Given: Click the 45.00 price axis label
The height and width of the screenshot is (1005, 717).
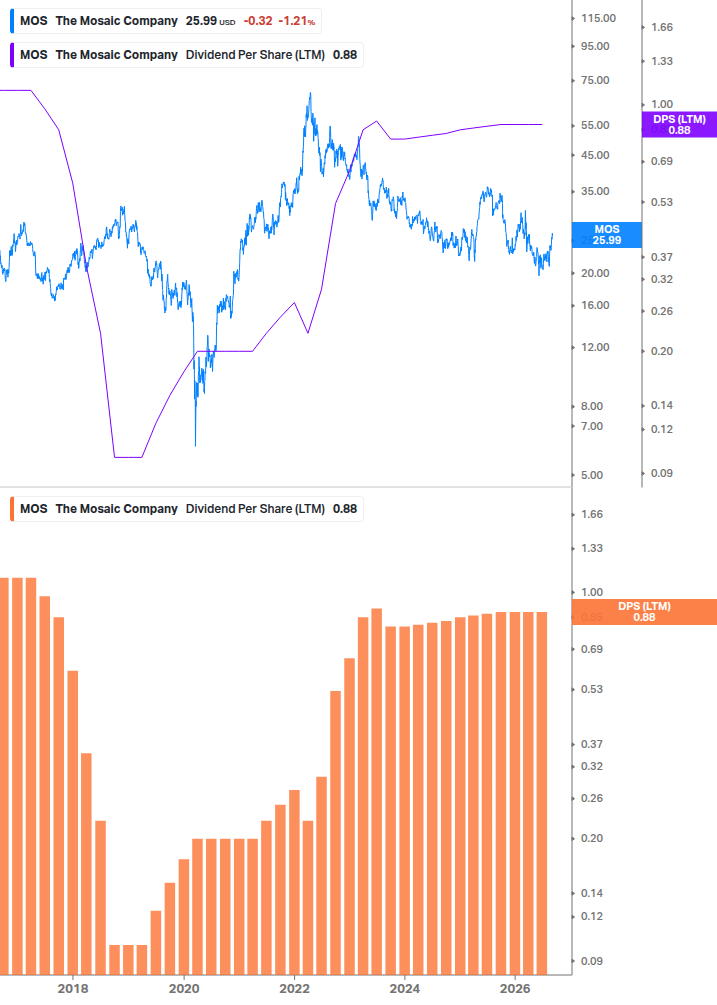Looking at the screenshot, I should point(595,155).
